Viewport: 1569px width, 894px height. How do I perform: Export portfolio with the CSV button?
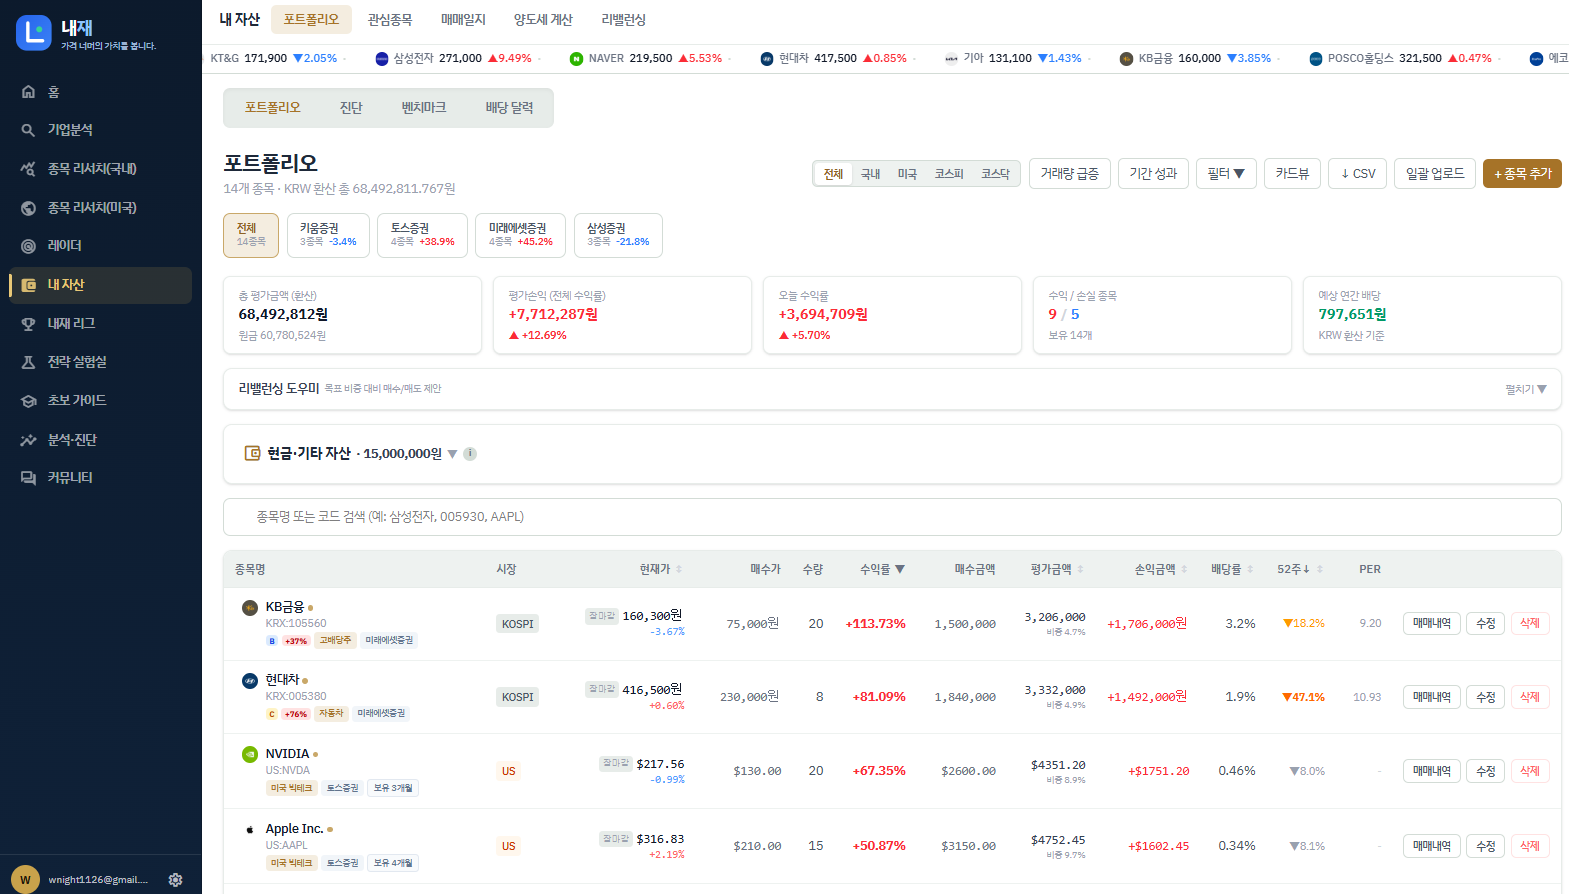[1358, 174]
